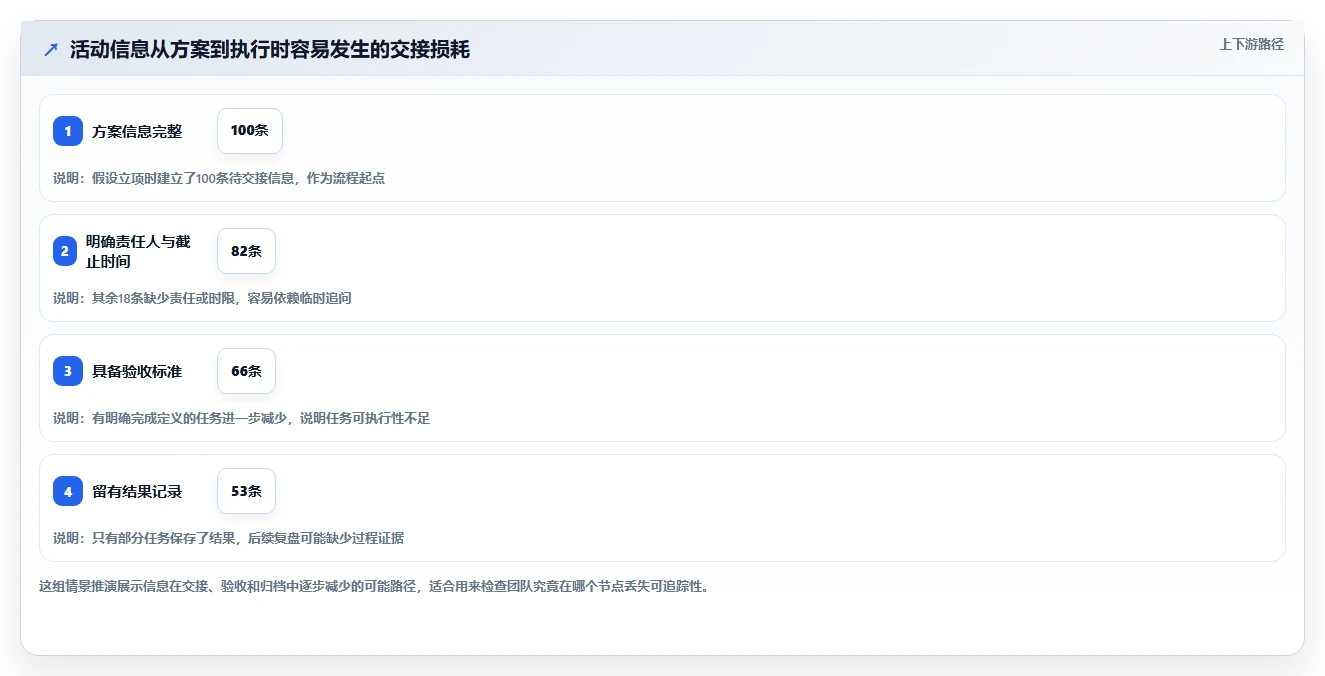Screen dimensions: 1325x676
Task: Click the note about 后续复盘可能缺少过程证据
Action: (228, 538)
